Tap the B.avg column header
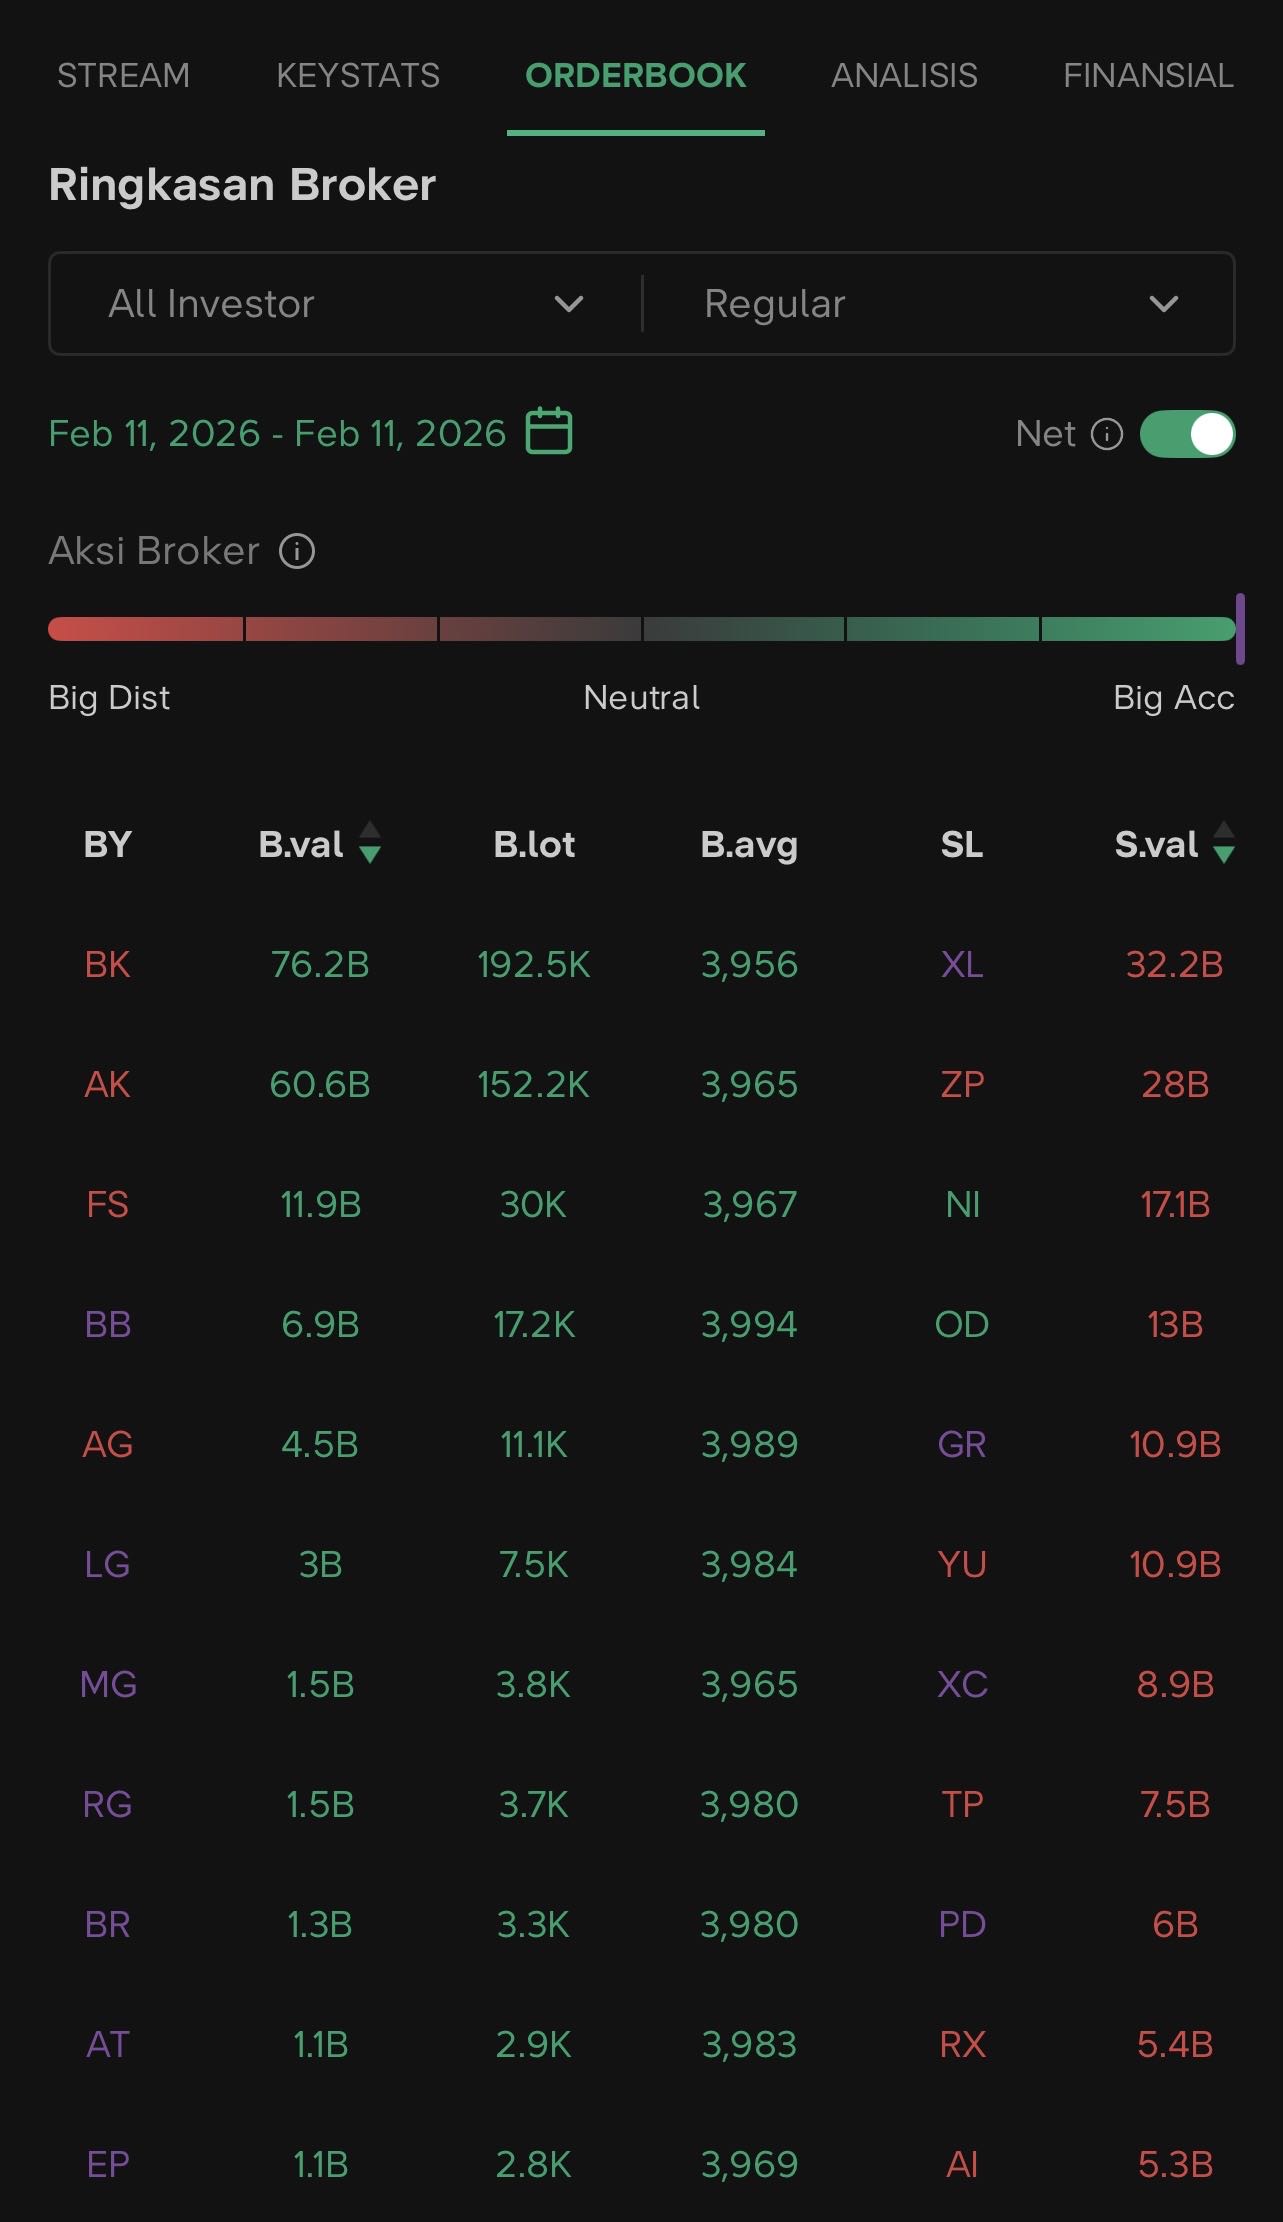Viewport: 1283px width, 2222px height. pos(749,845)
